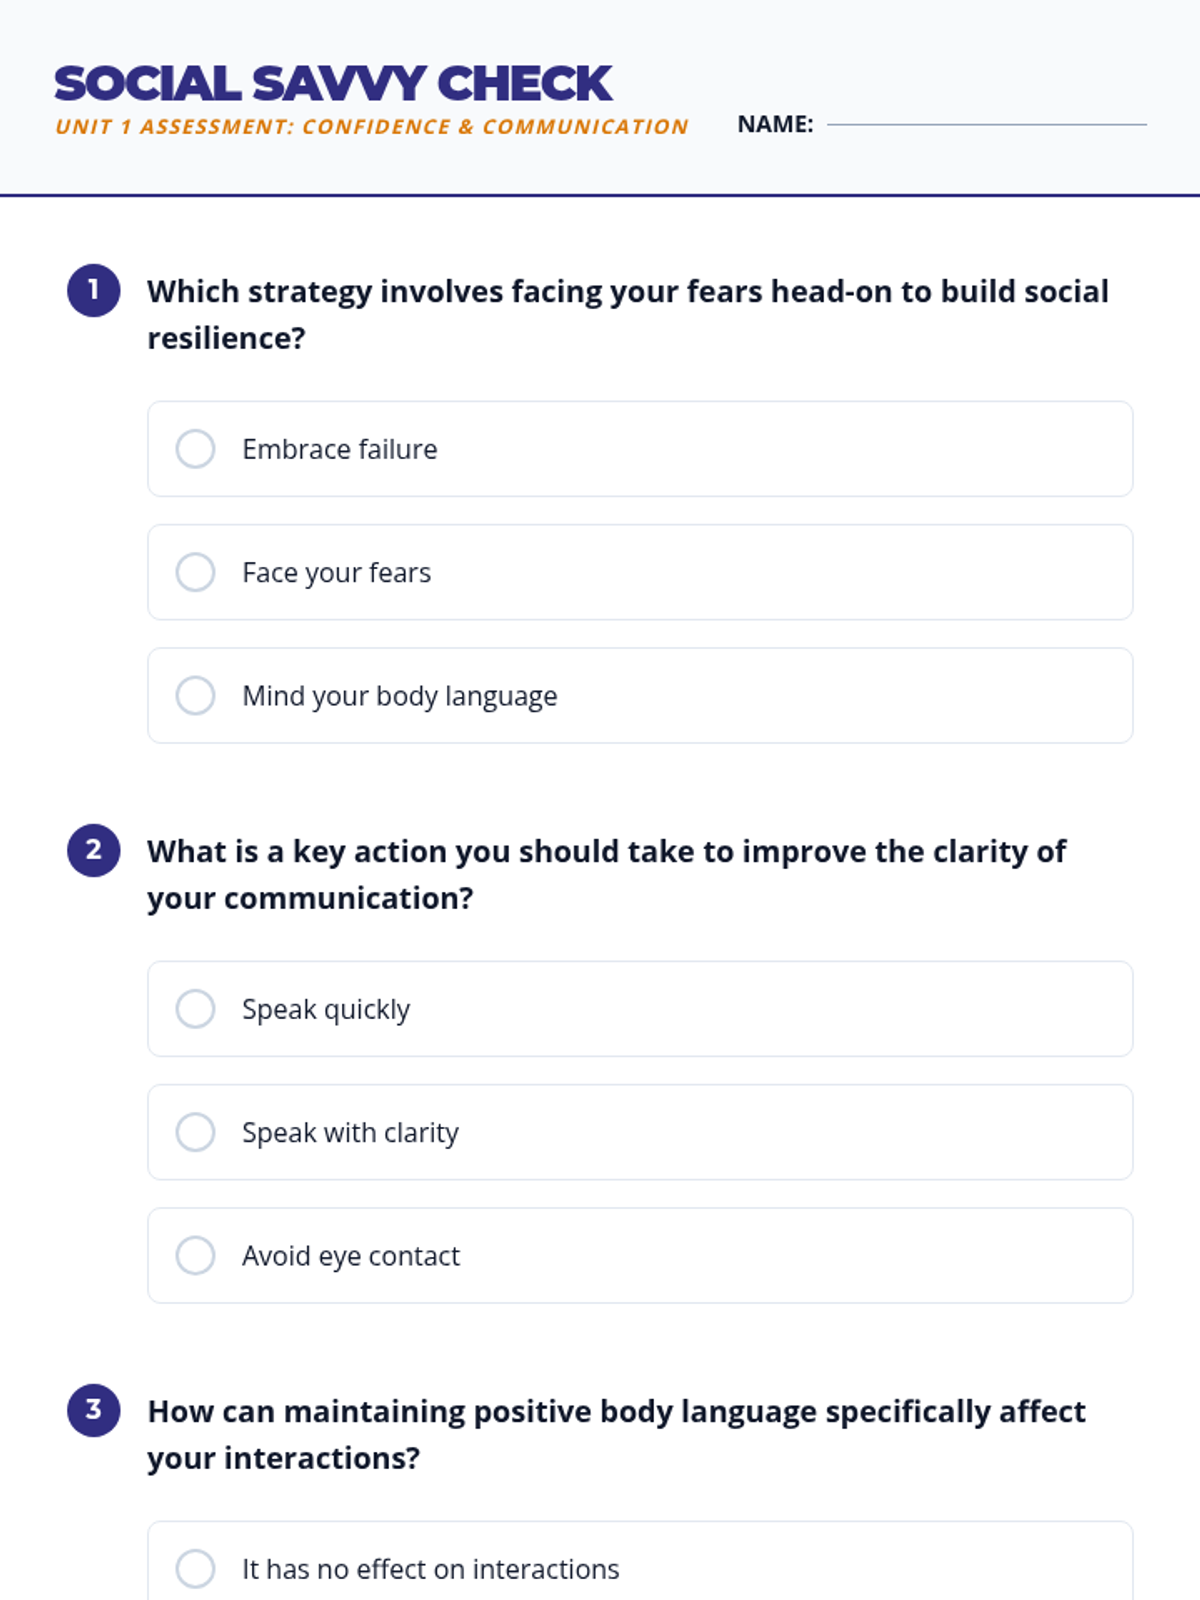Click the Unit 1 Assessment subtitle
Viewport: 1200px width, 1600px height.
point(371,127)
